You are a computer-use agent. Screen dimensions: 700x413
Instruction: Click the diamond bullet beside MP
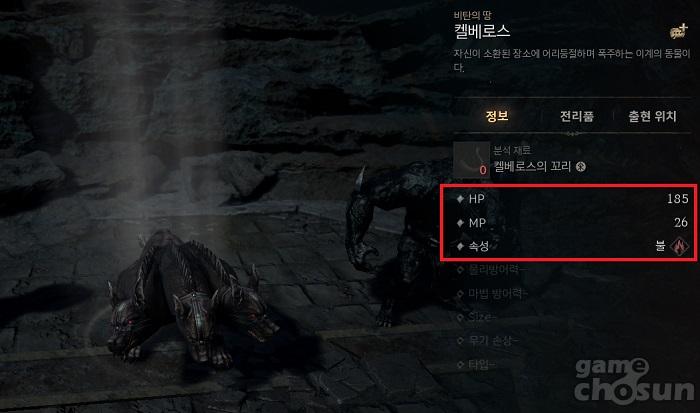460,222
